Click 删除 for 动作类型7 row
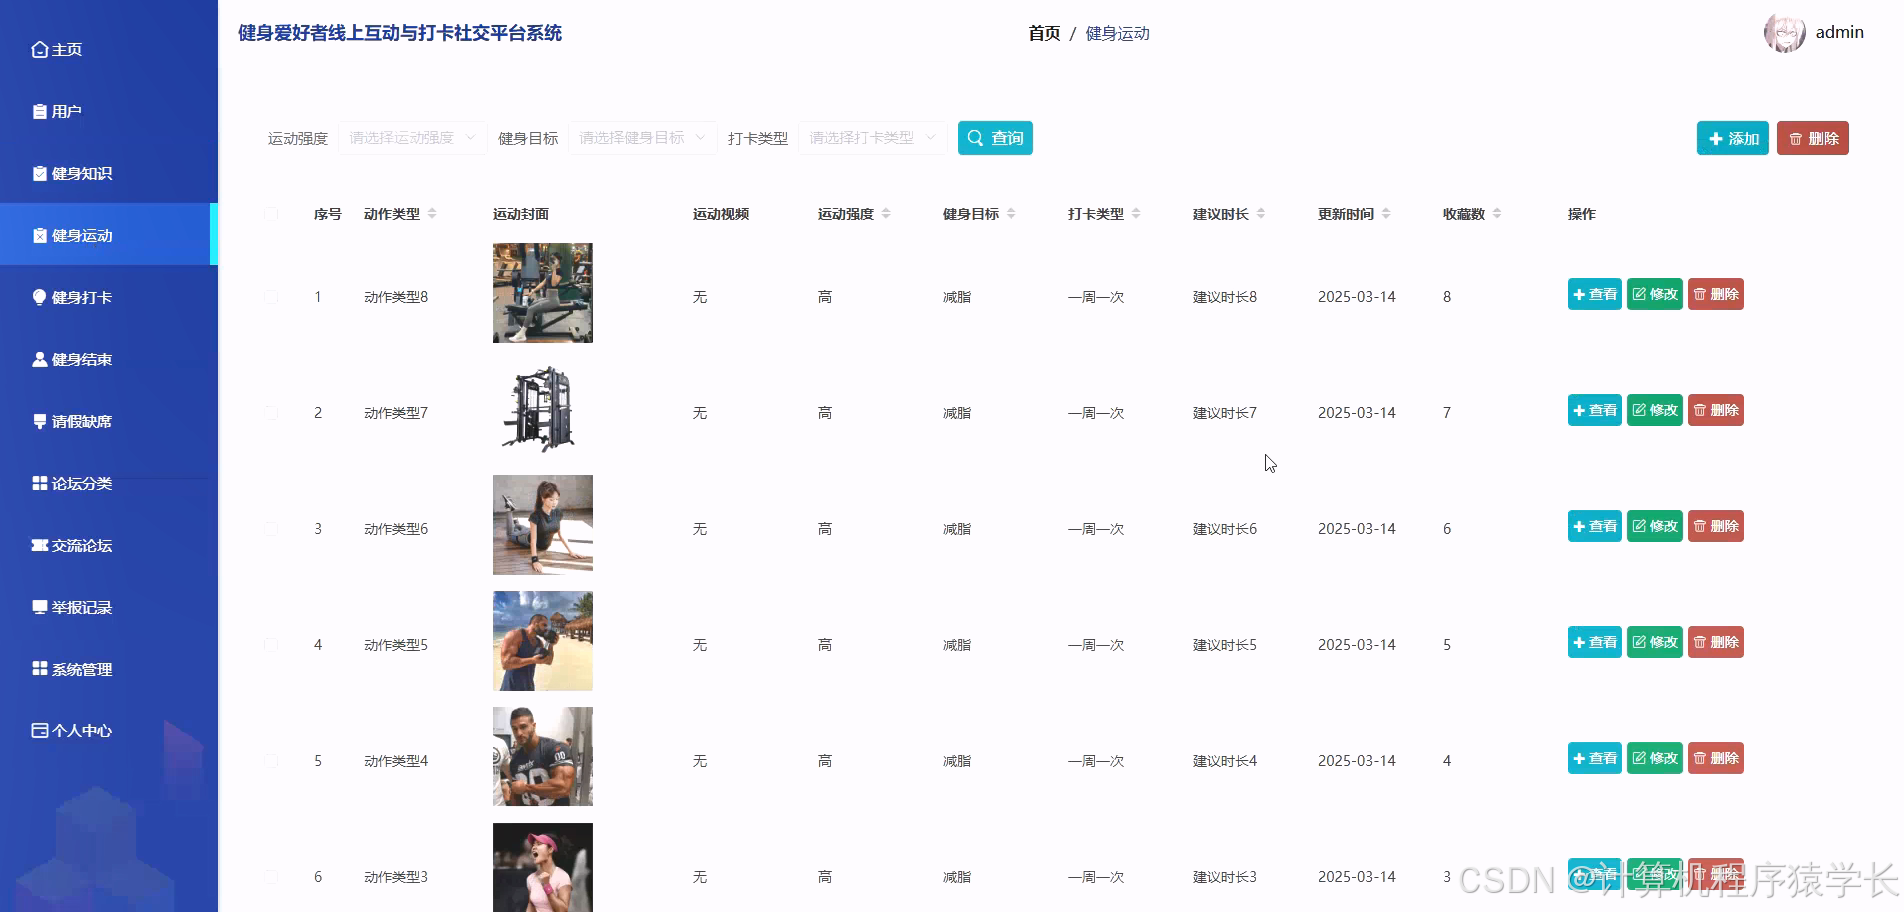1904x912 pixels. (1716, 410)
